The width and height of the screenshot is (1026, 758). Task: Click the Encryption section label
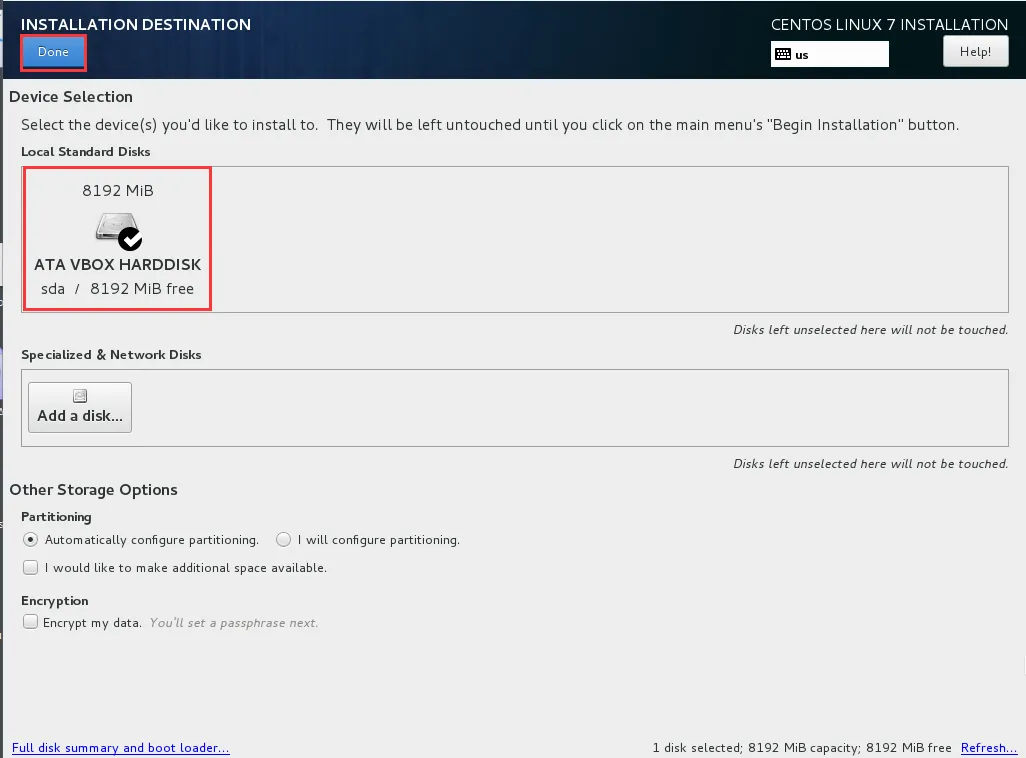point(54,600)
